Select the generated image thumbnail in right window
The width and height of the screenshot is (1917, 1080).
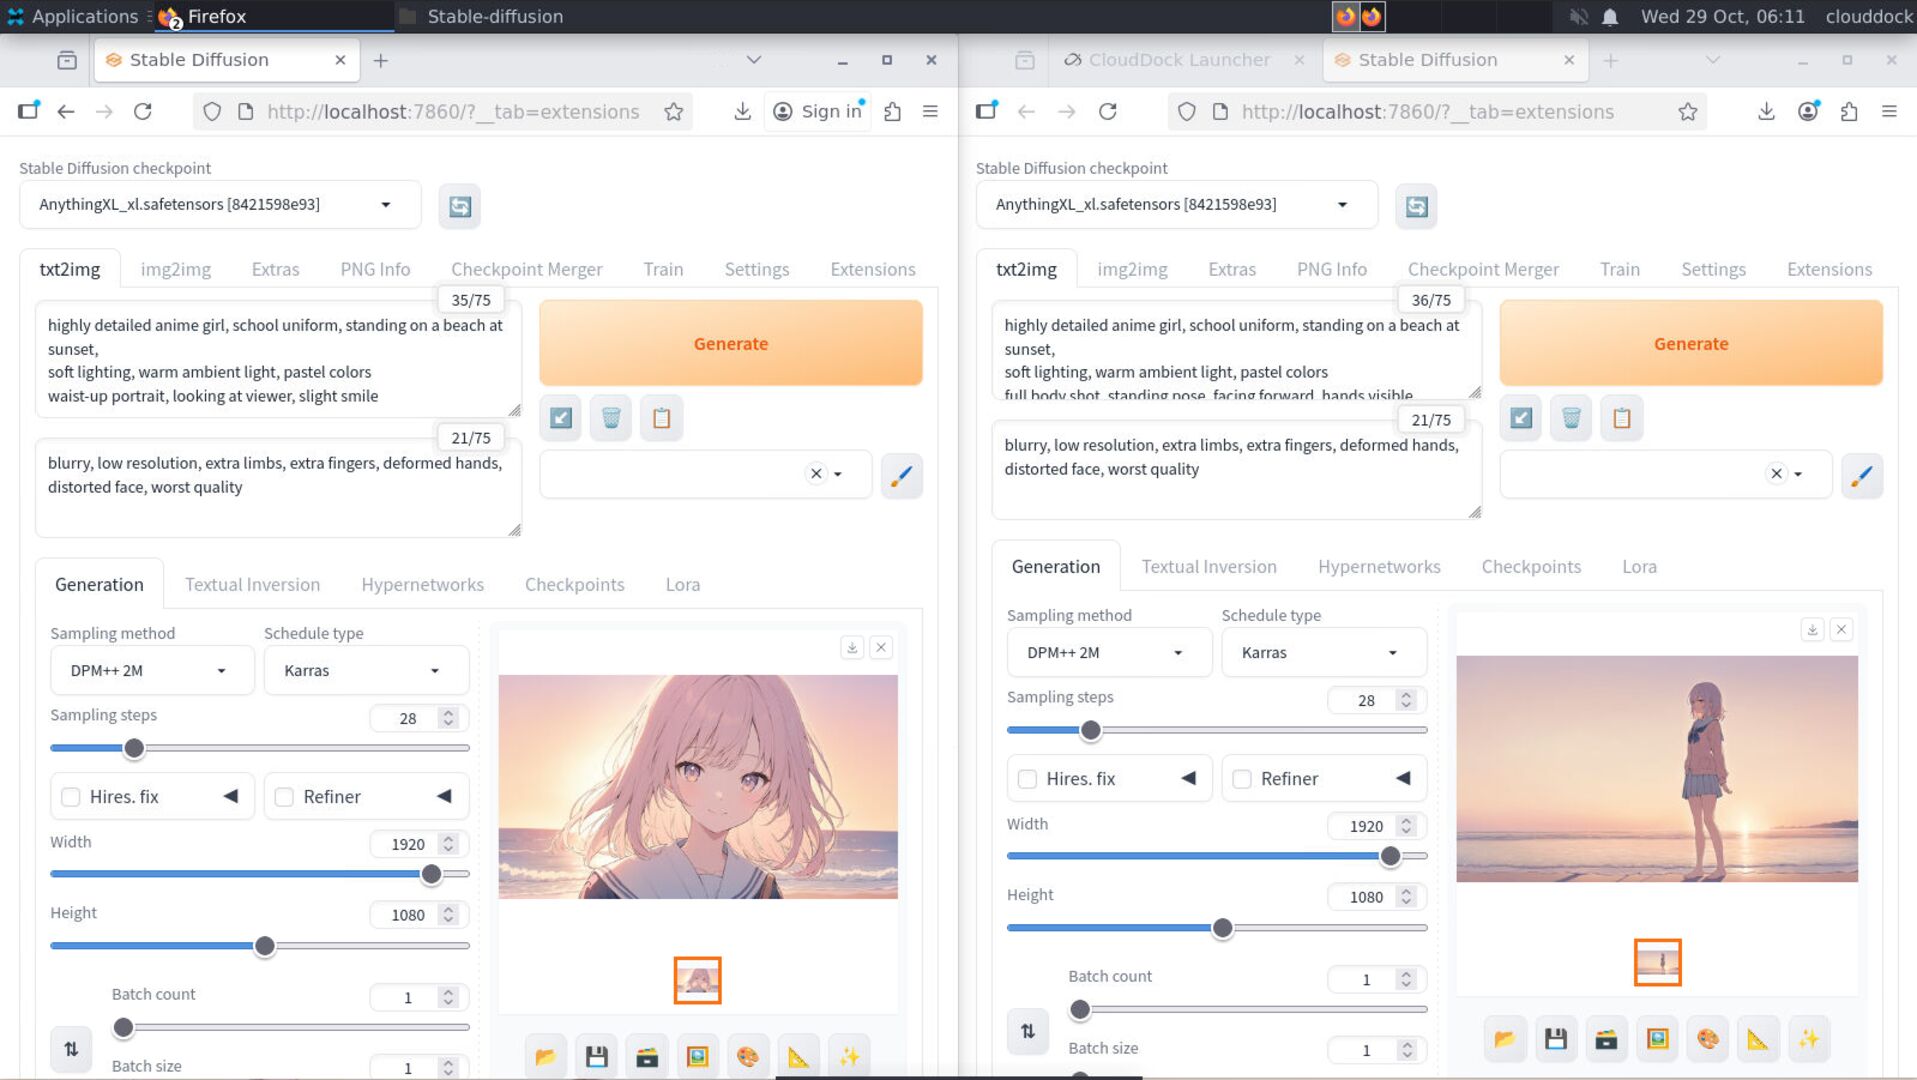[x=1657, y=962]
